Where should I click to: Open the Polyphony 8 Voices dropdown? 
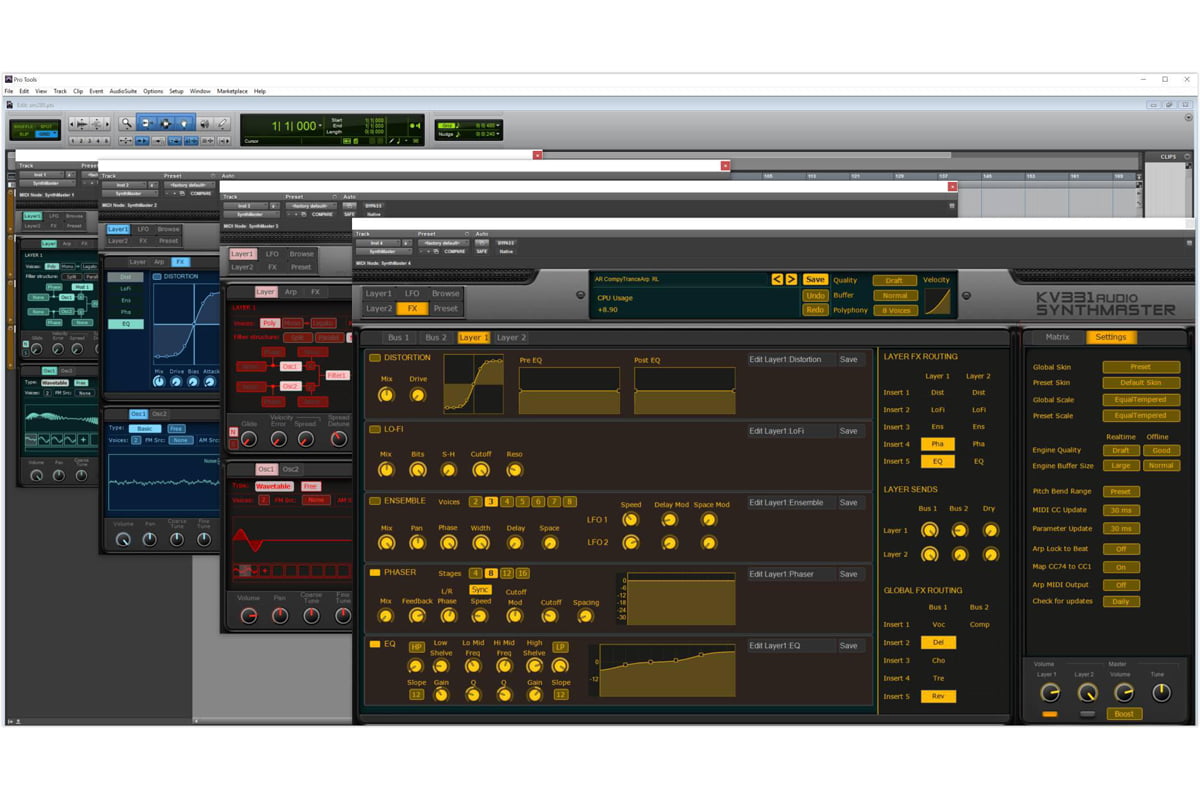894,310
